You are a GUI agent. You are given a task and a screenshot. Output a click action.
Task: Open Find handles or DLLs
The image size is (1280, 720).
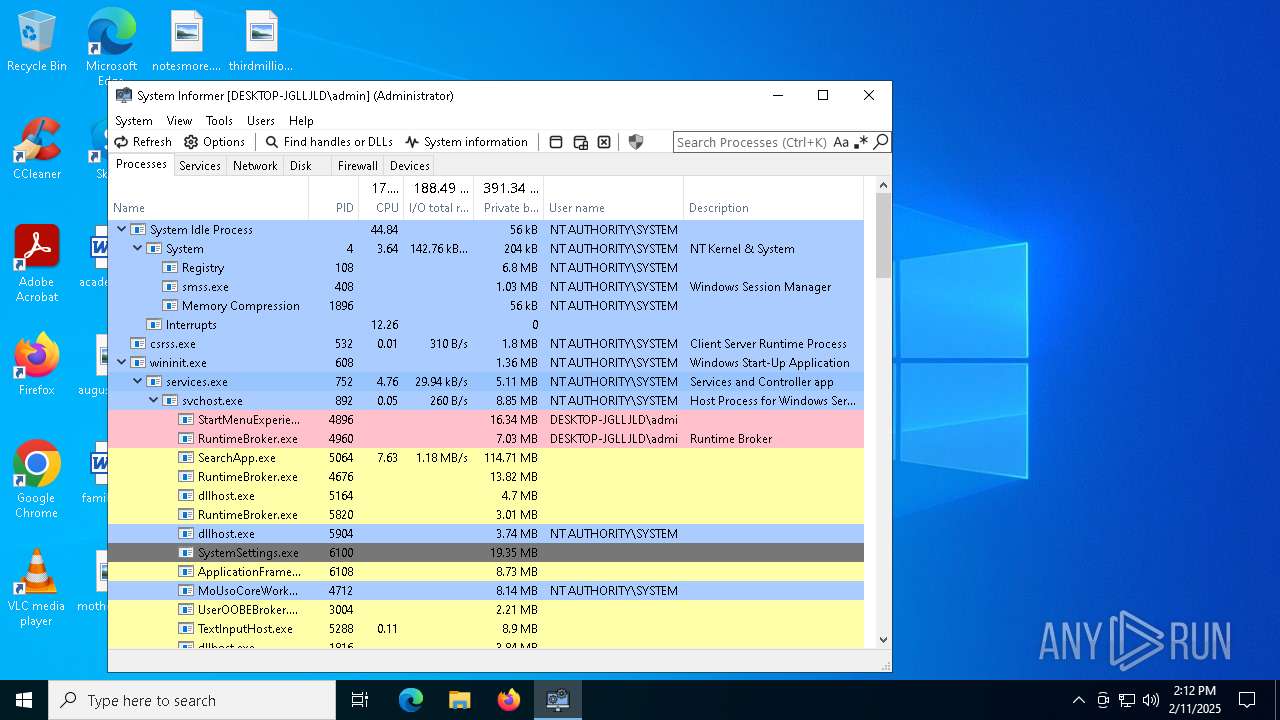329,142
